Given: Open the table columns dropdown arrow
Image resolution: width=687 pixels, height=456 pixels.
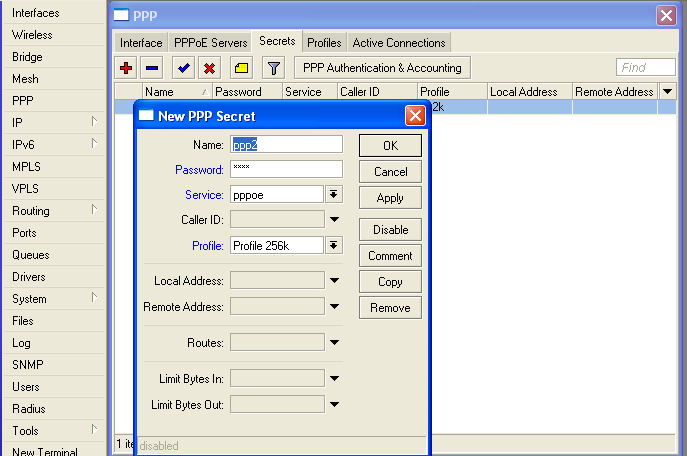Looking at the screenshot, I should [x=667, y=92].
